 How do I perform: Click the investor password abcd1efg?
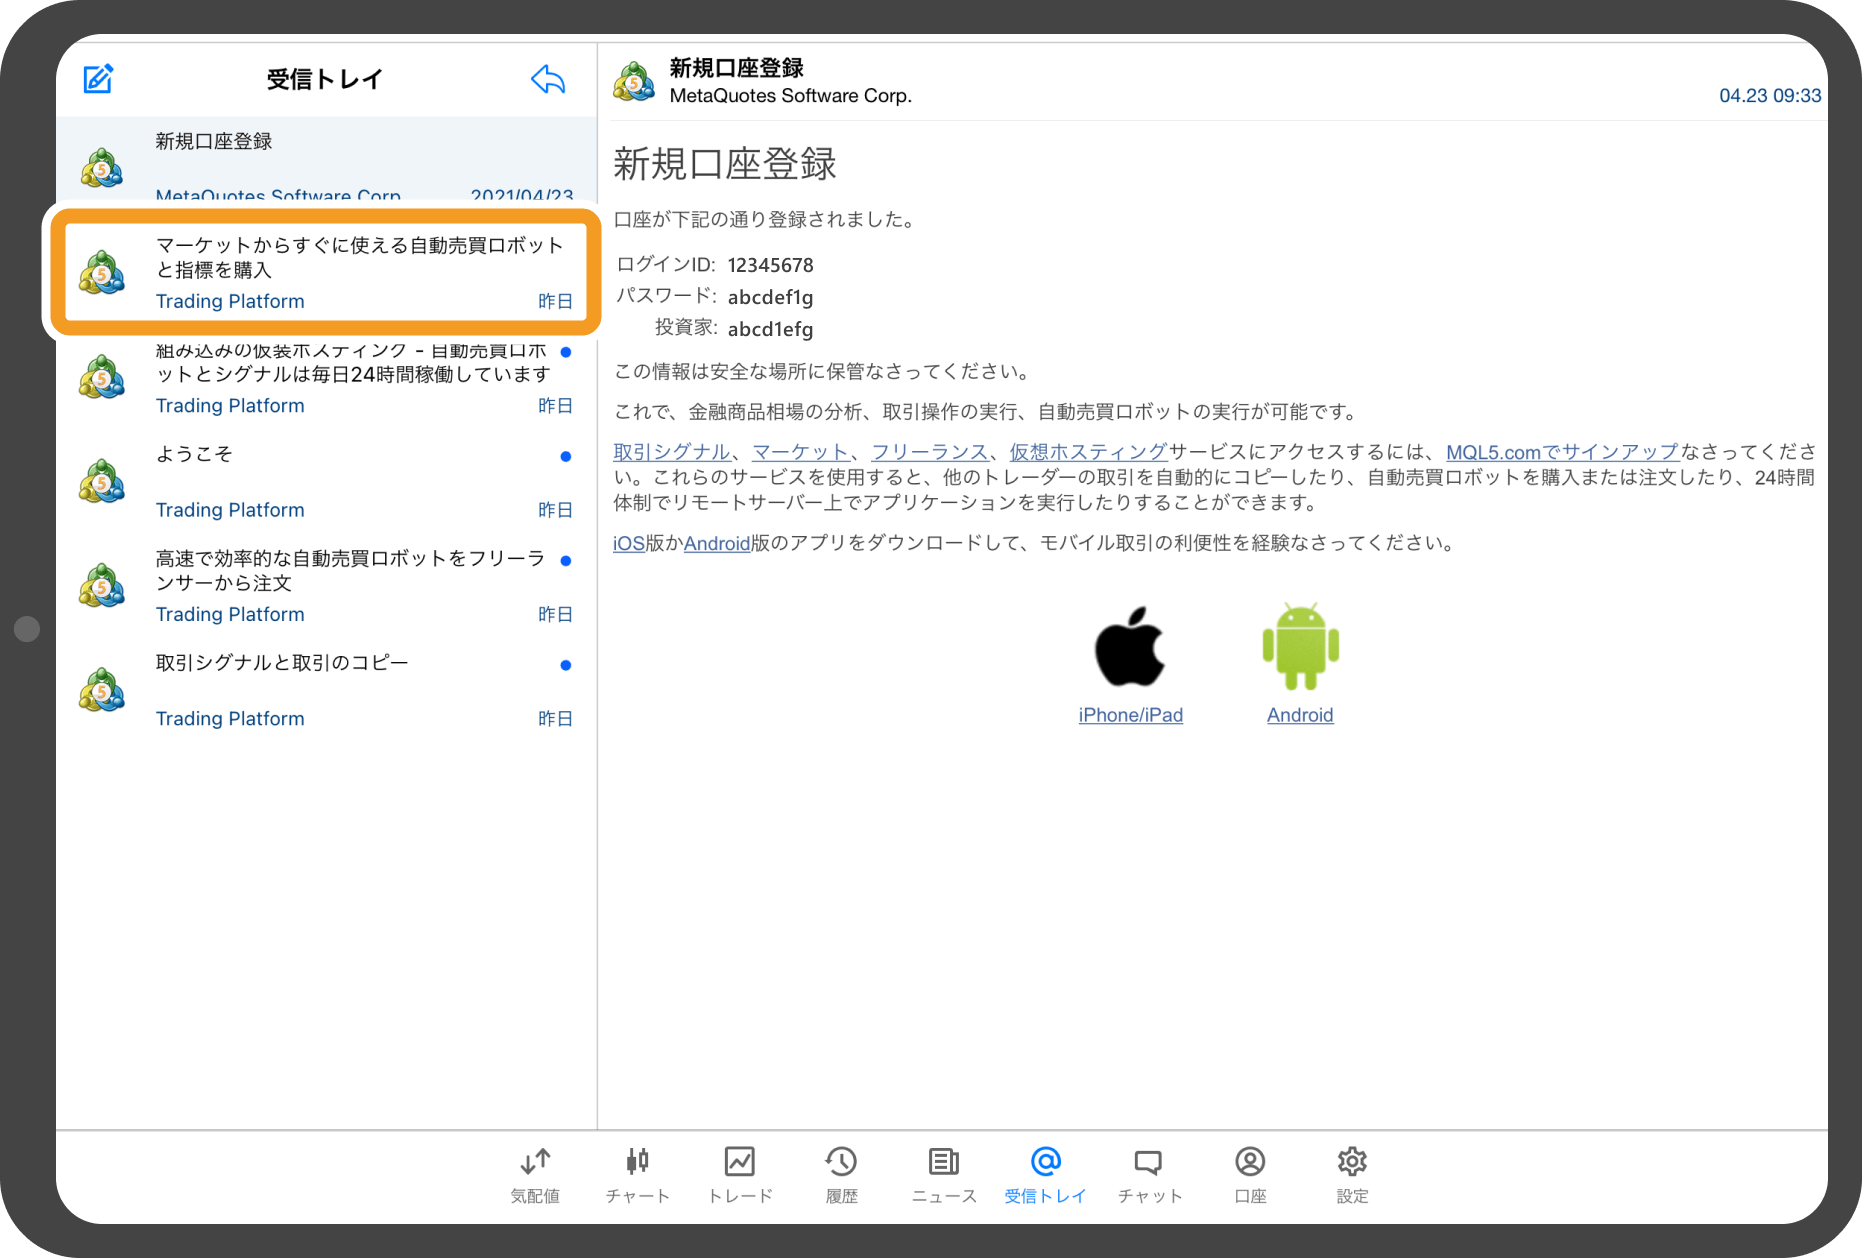[770, 329]
